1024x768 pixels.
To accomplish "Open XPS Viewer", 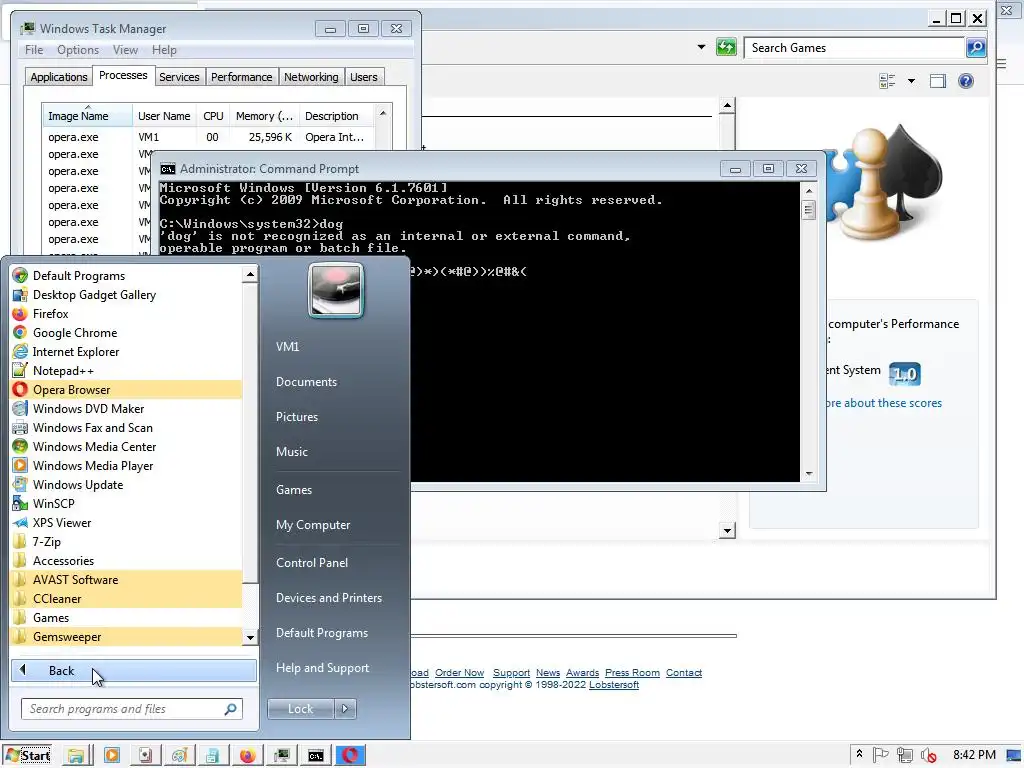I will coord(126,522).
